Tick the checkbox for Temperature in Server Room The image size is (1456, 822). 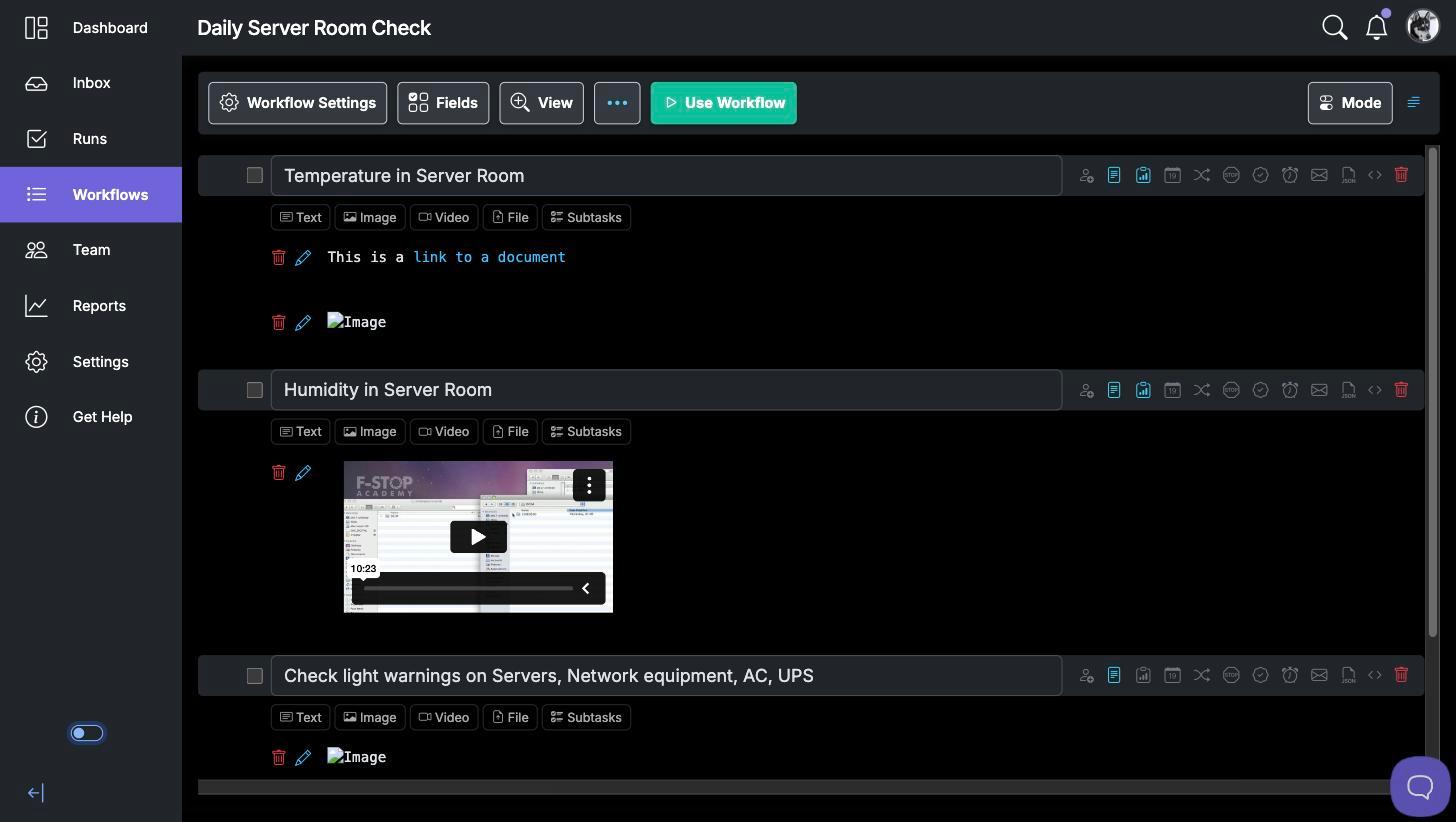point(255,176)
